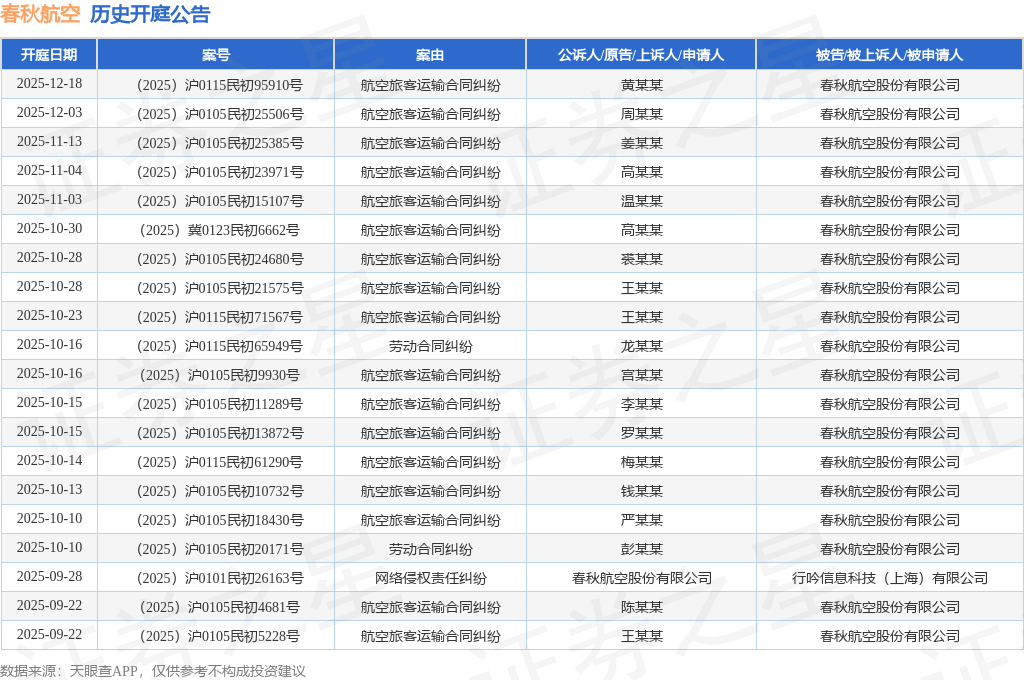Click plaintiff 姜某某
This screenshot has height=680, width=1024.
[x=641, y=143]
